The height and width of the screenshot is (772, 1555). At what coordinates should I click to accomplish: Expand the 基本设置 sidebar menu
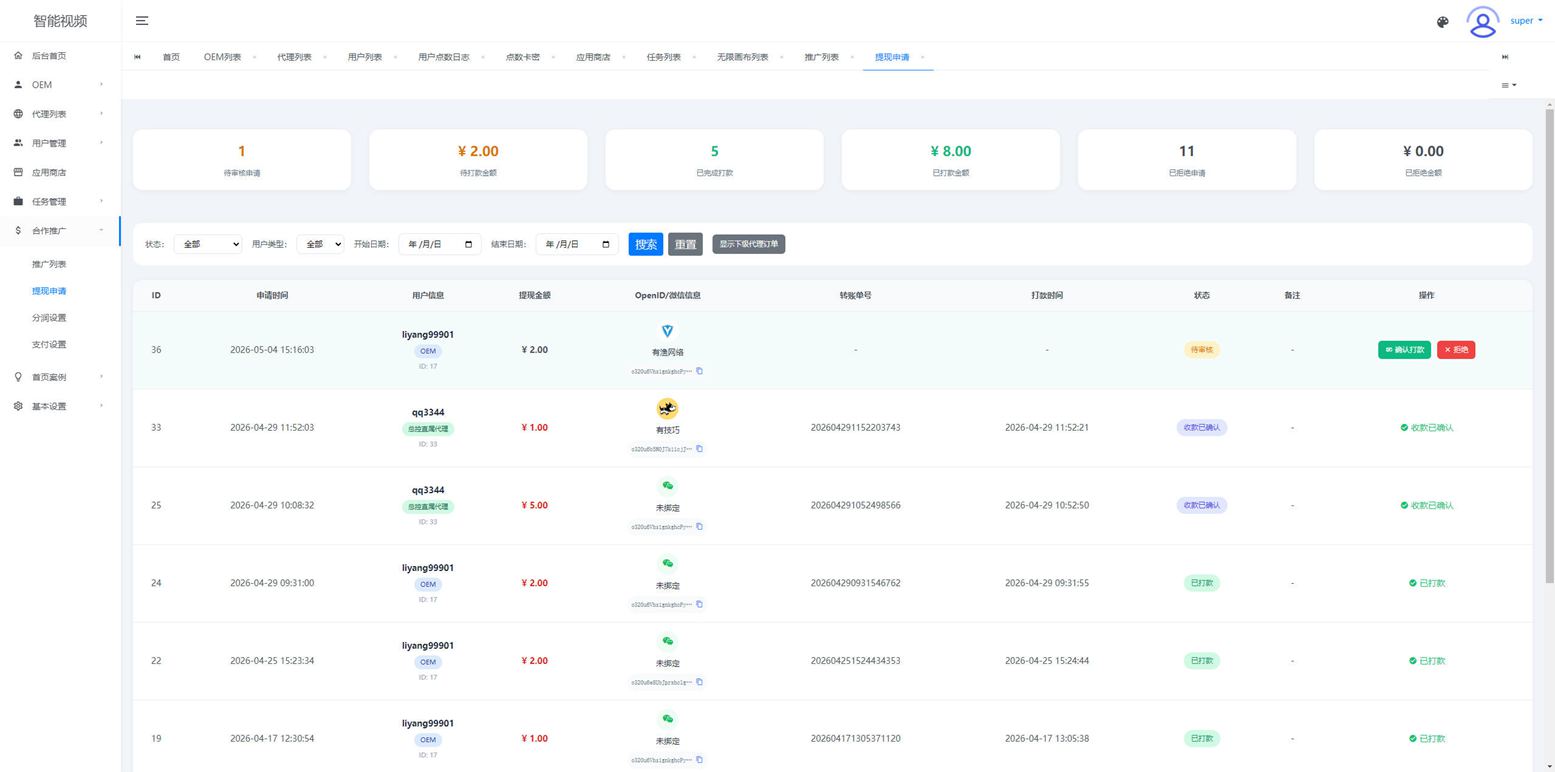coord(102,406)
